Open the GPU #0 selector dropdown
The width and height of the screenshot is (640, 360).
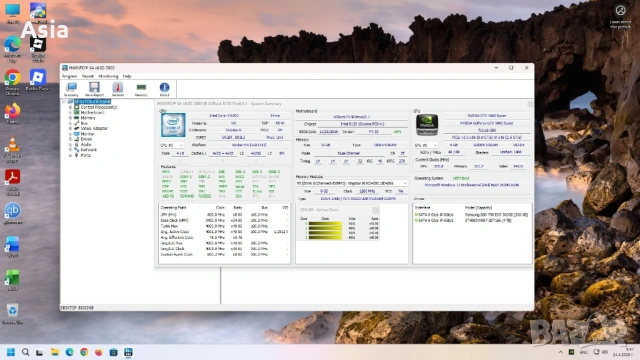[x=426, y=145]
